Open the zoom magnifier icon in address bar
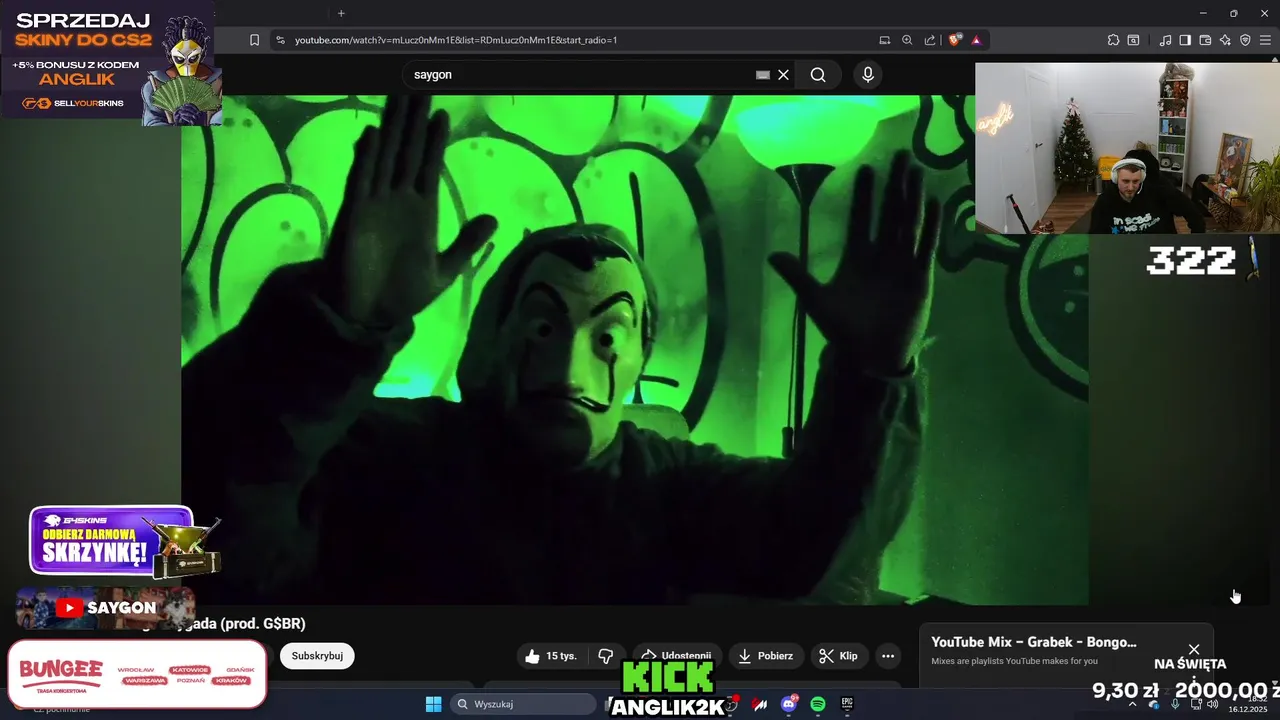Screen dimensions: 1280x720 pyautogui.click(x=907, y=40)
